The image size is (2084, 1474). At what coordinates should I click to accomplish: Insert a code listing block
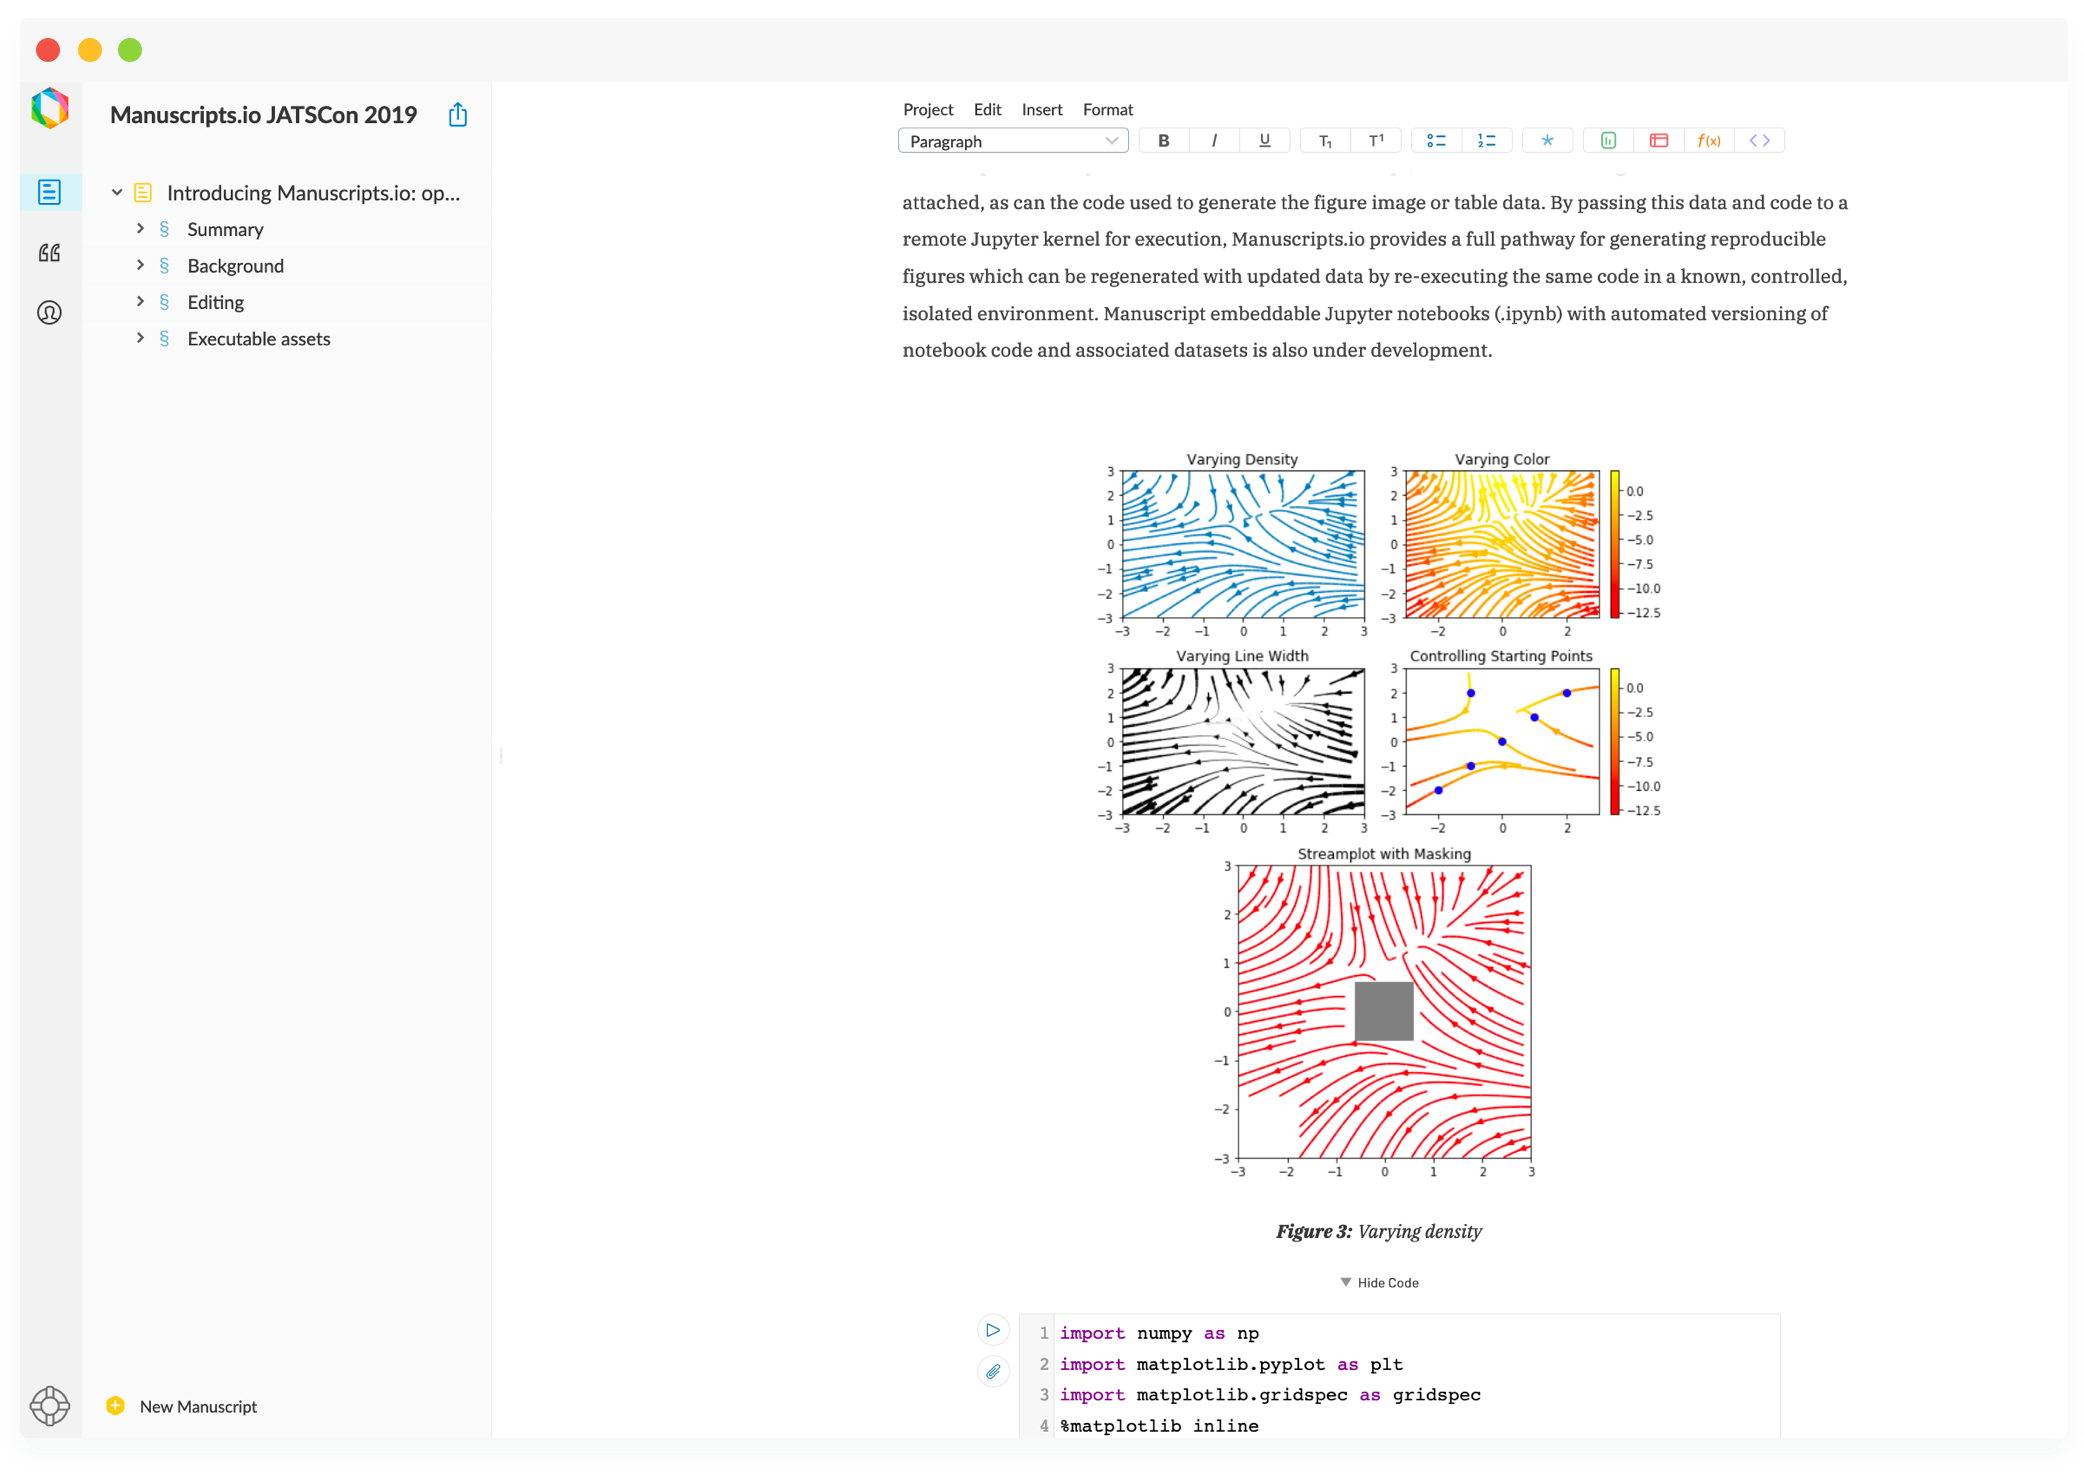(x=1759, y=141)
